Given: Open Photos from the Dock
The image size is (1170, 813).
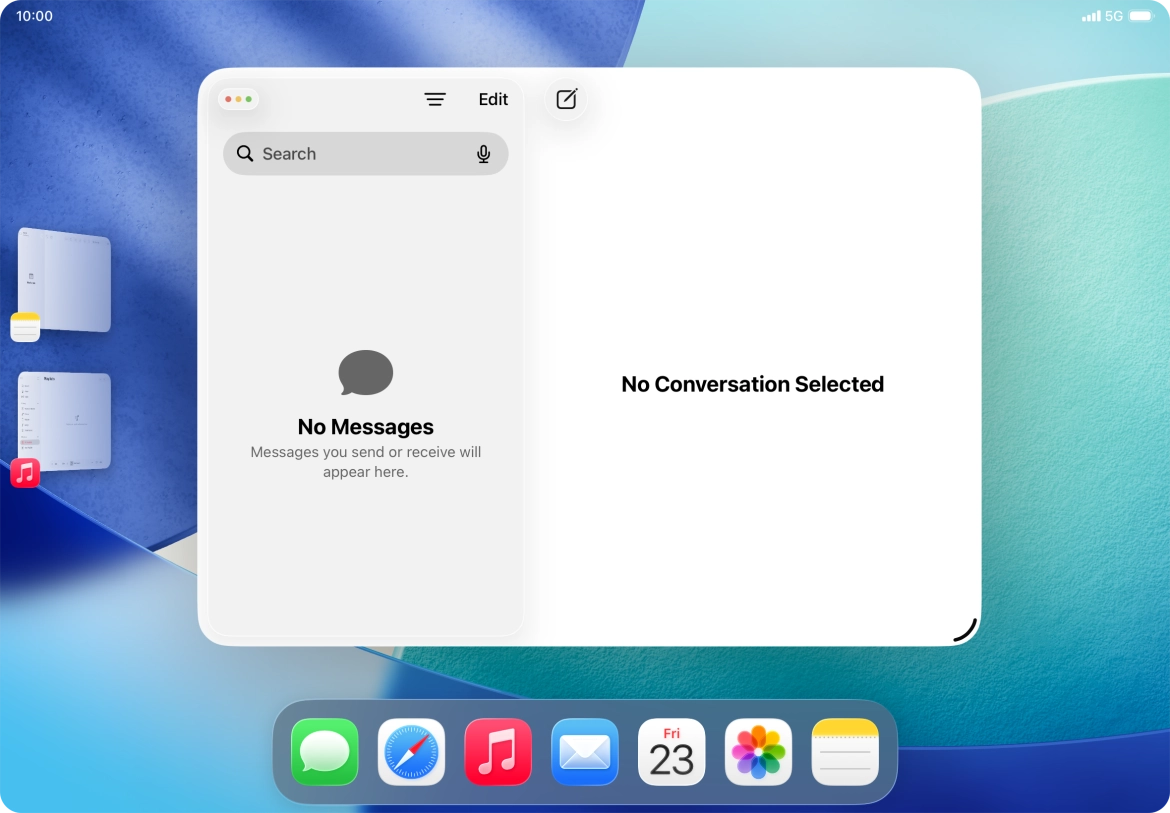Looking at the screenshot, I should (x=757, y=752).
